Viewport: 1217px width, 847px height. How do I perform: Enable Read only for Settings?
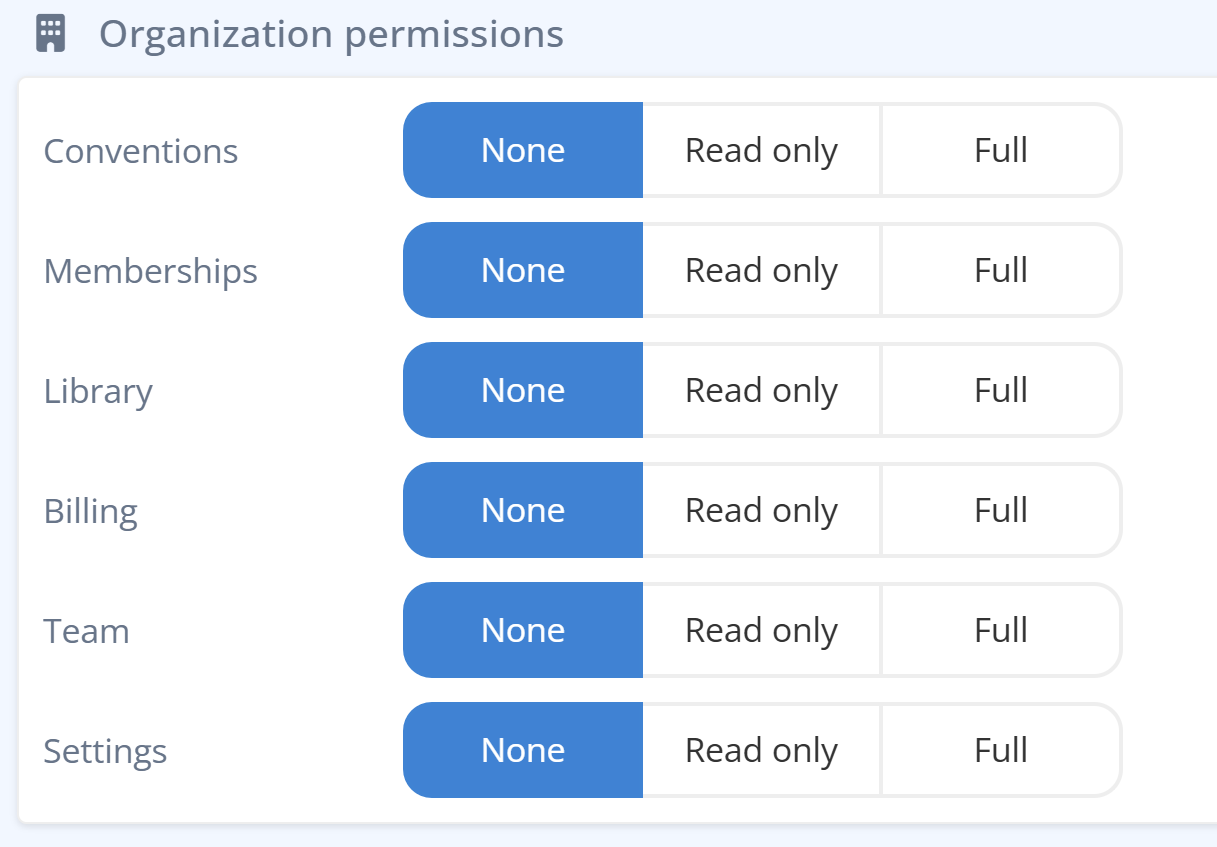pos(761,750)
